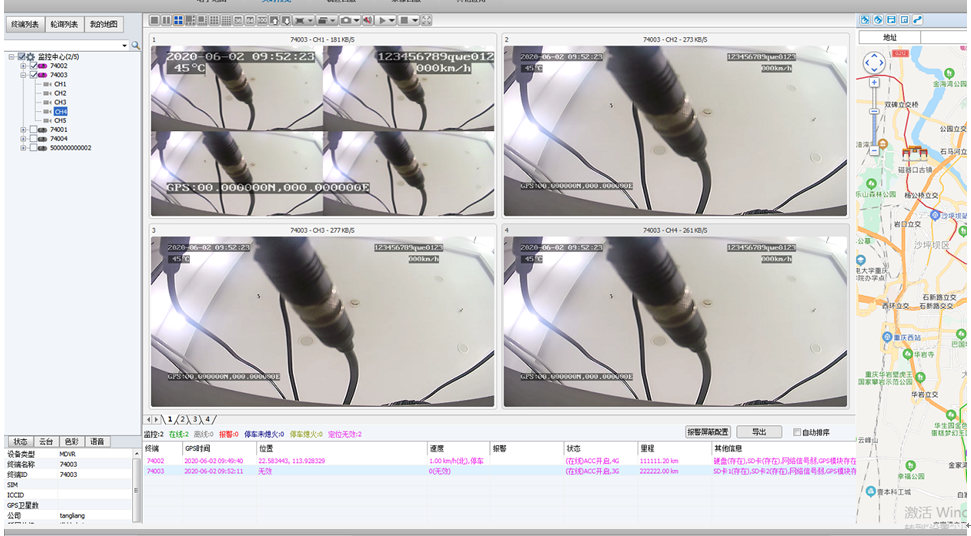Viewport: 971px width, 536px height.
Task: Check the 74004 terminal checkbox
Action: (33, 139)
